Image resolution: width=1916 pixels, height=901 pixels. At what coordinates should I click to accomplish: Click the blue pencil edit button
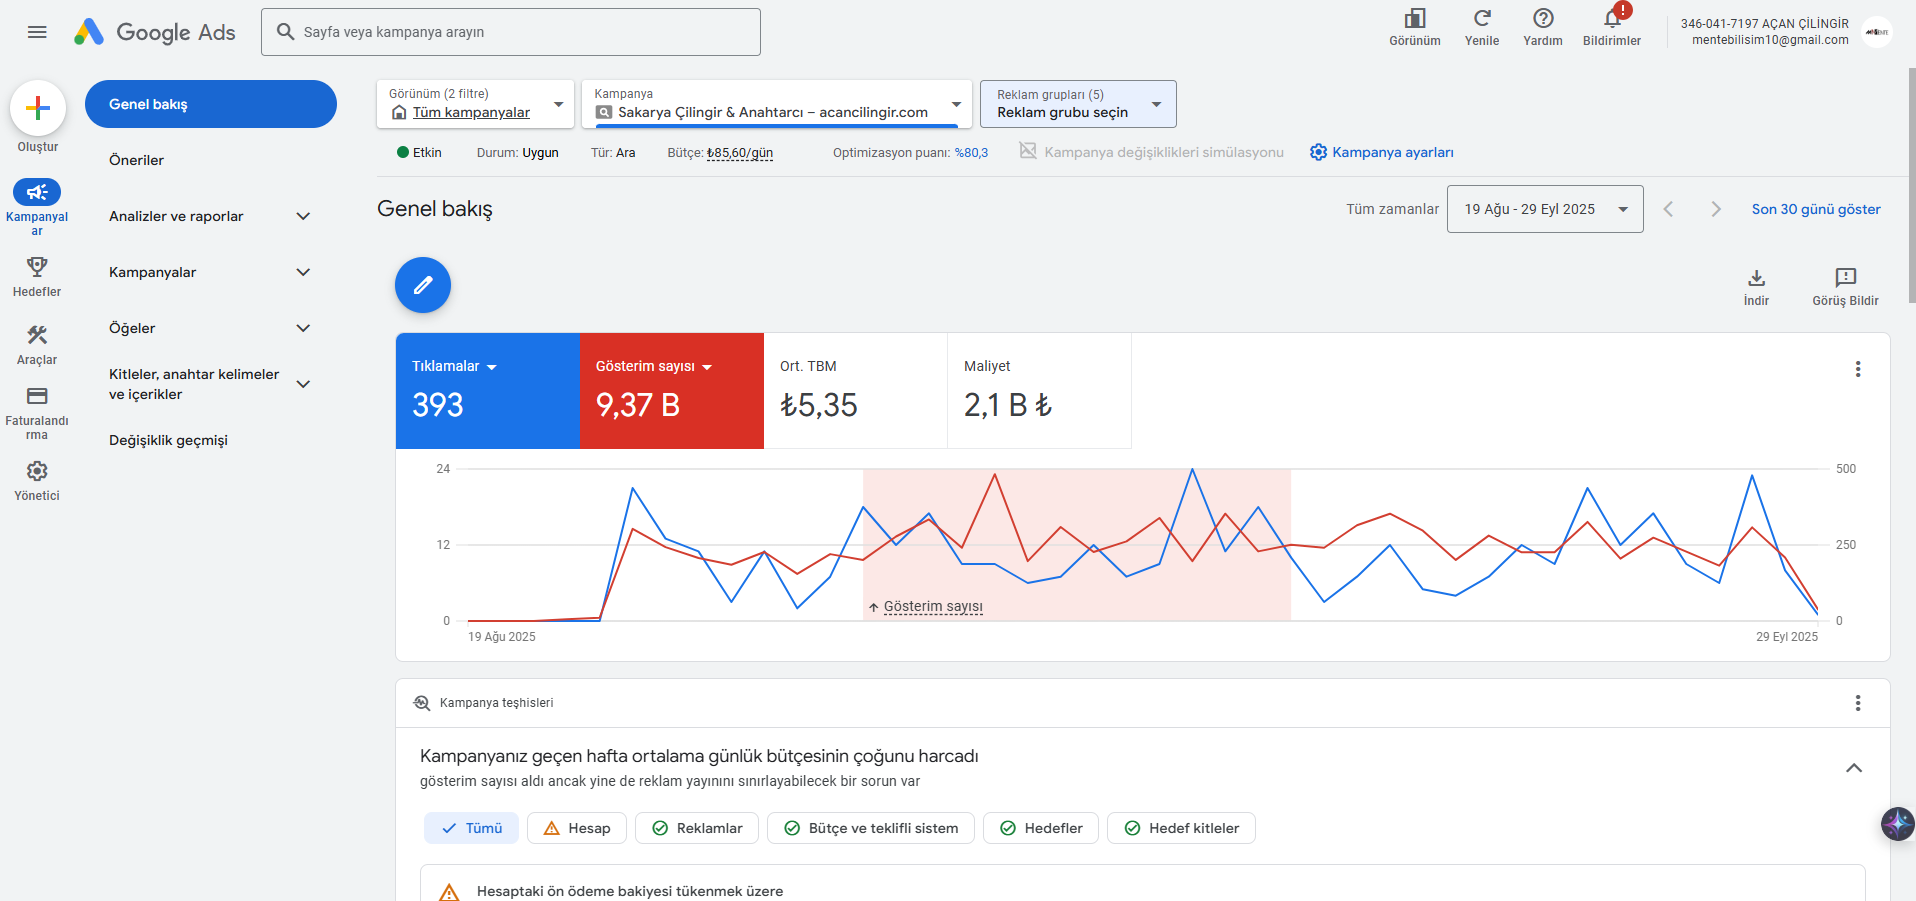[x=423, y=285]
